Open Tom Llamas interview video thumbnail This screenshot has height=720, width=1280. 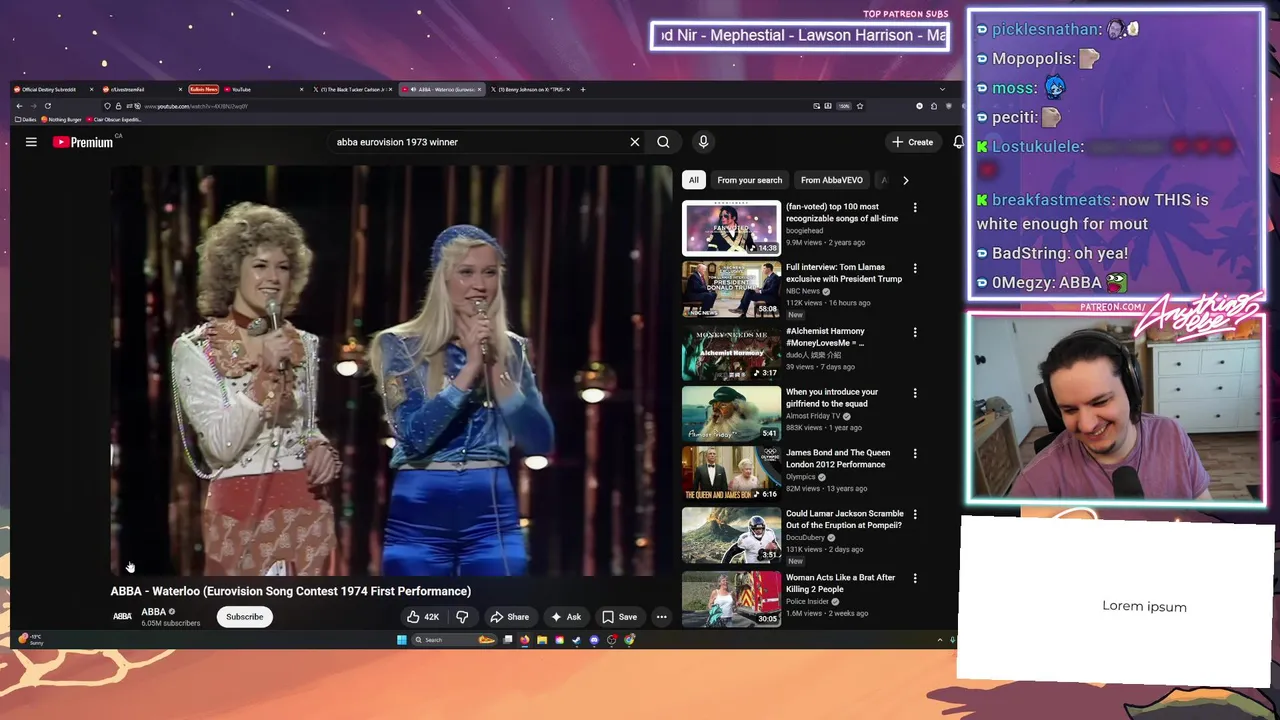point(731,289)
